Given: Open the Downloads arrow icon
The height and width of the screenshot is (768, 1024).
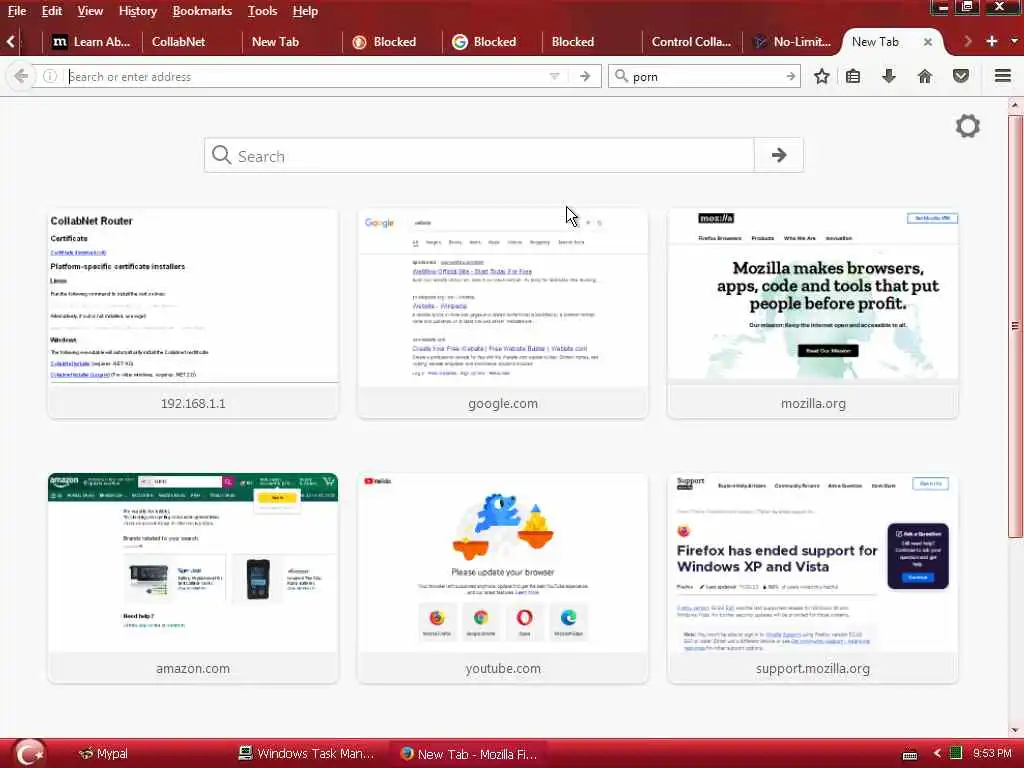Looking at the screenshot, I should (x=889, y=76).
